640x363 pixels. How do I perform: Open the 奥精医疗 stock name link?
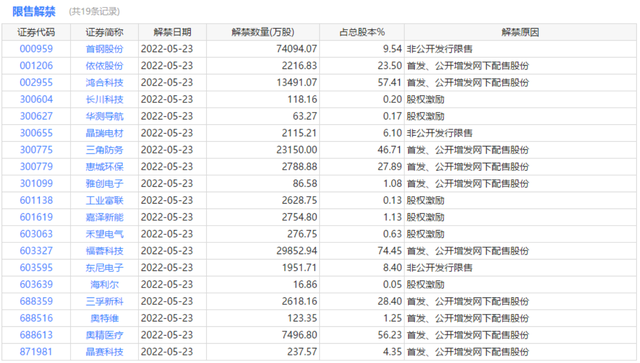click(x=104, y=335)
